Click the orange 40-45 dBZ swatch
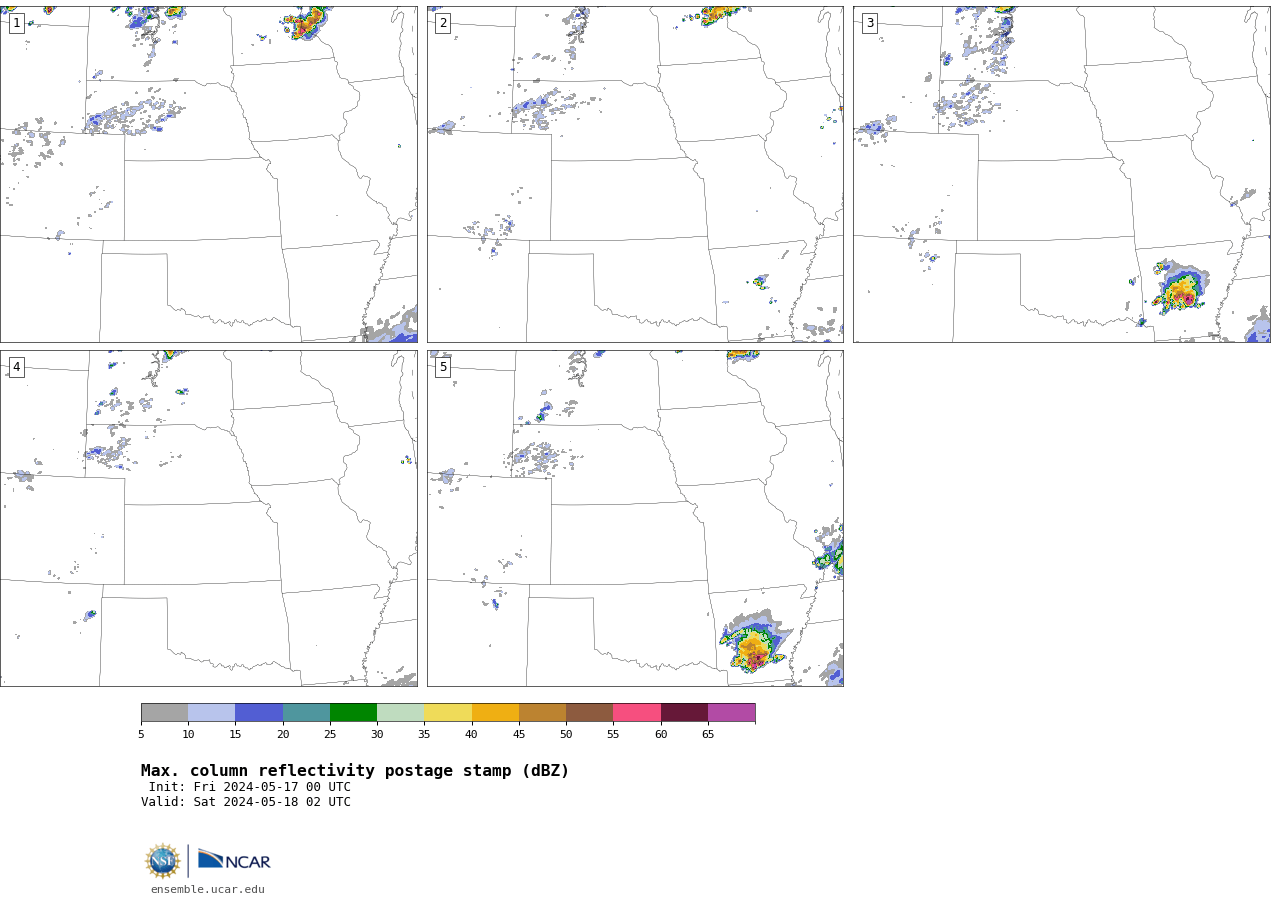Viewport: 1280px width, 901px height. click(x=495, y=713)
